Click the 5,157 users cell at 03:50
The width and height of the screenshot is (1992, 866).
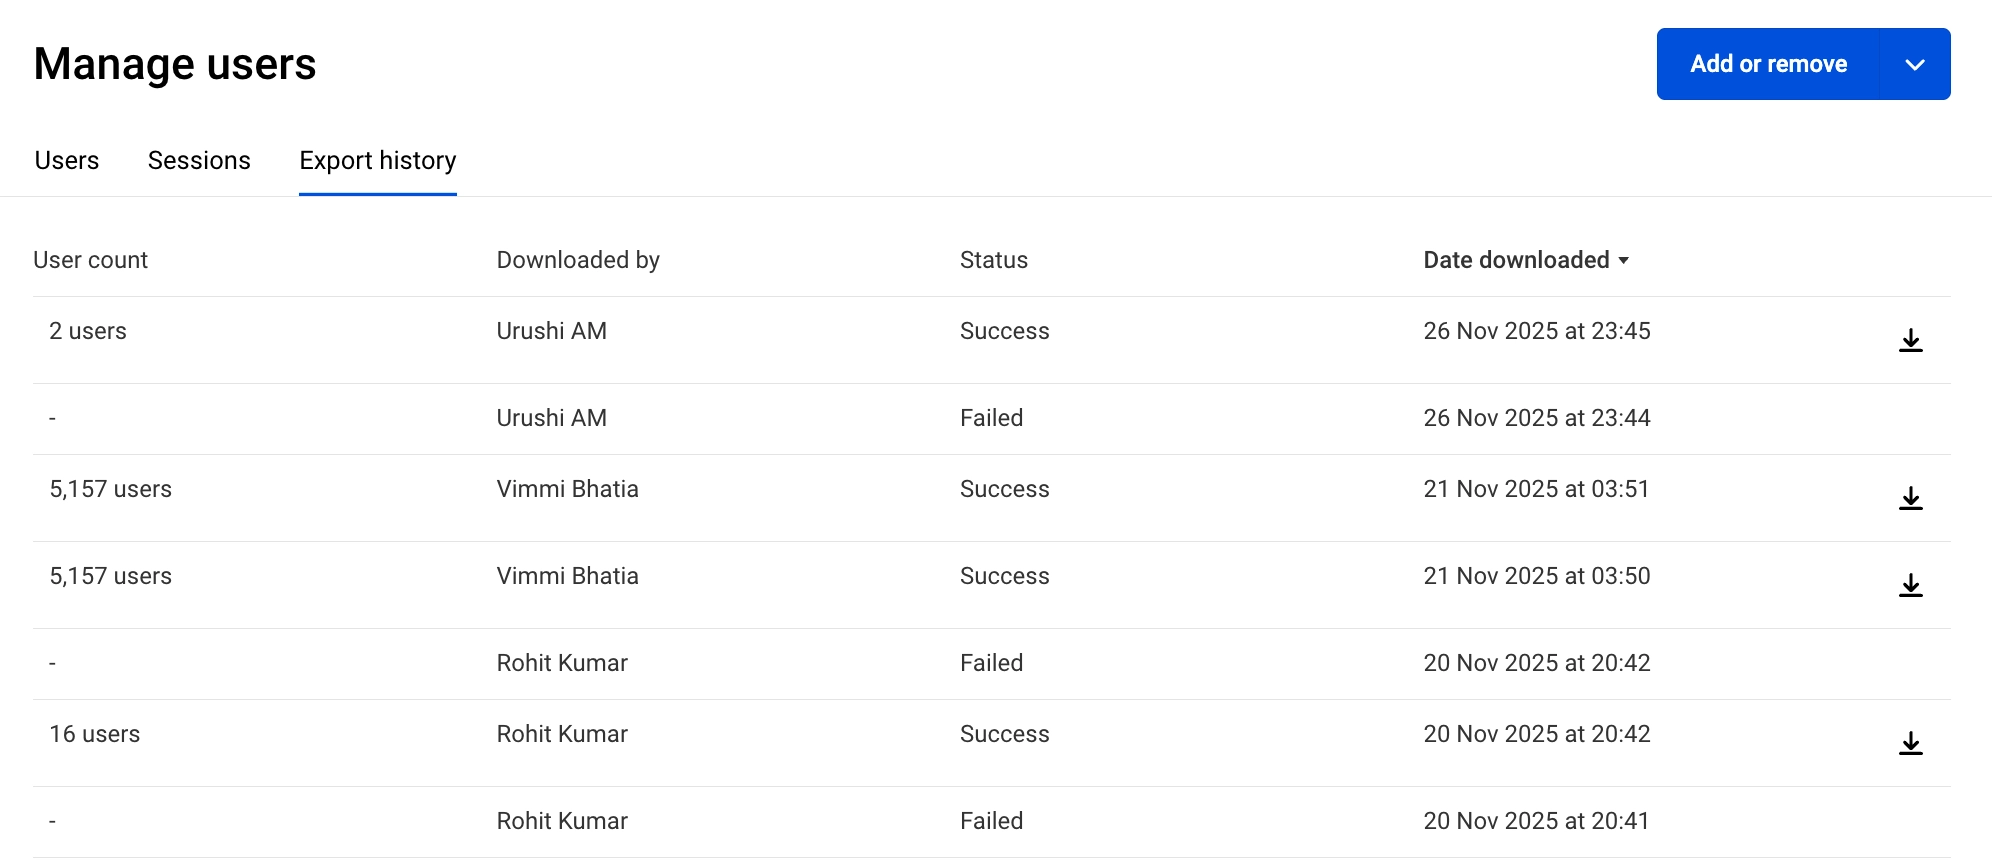(x=111, y=576)
